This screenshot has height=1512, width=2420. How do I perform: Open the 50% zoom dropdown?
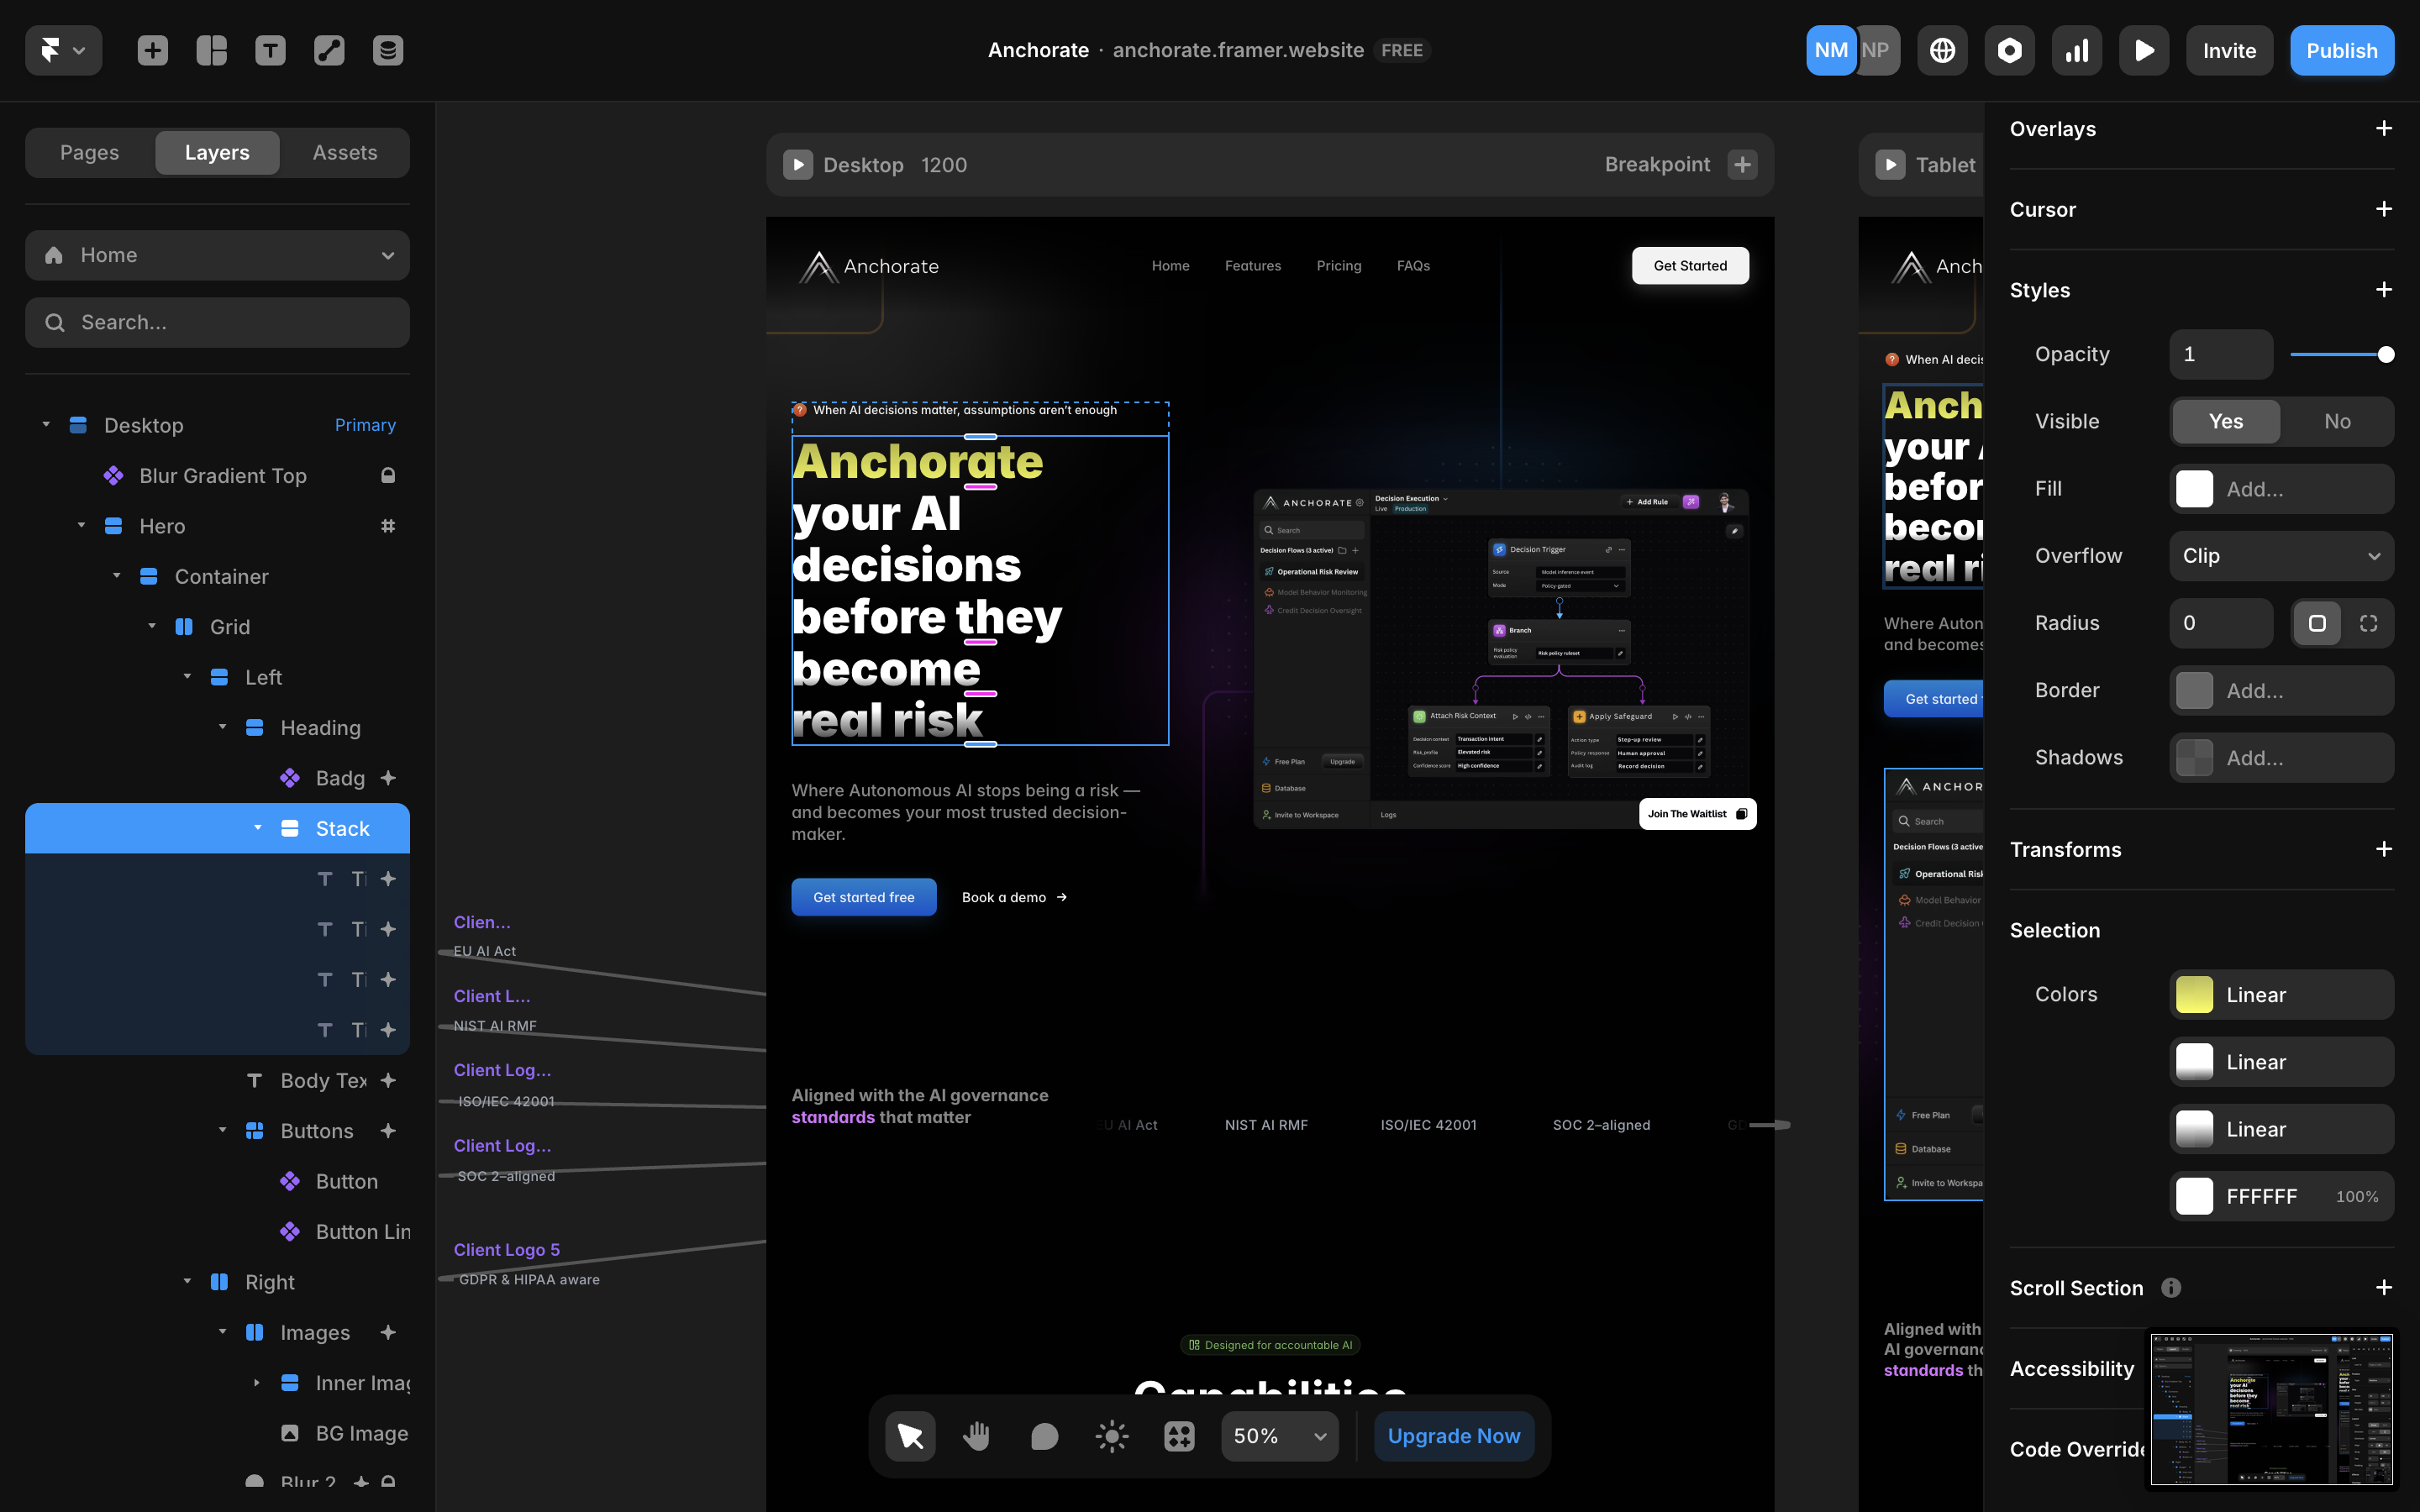pyautogui.click(x=1279, y=1436)
